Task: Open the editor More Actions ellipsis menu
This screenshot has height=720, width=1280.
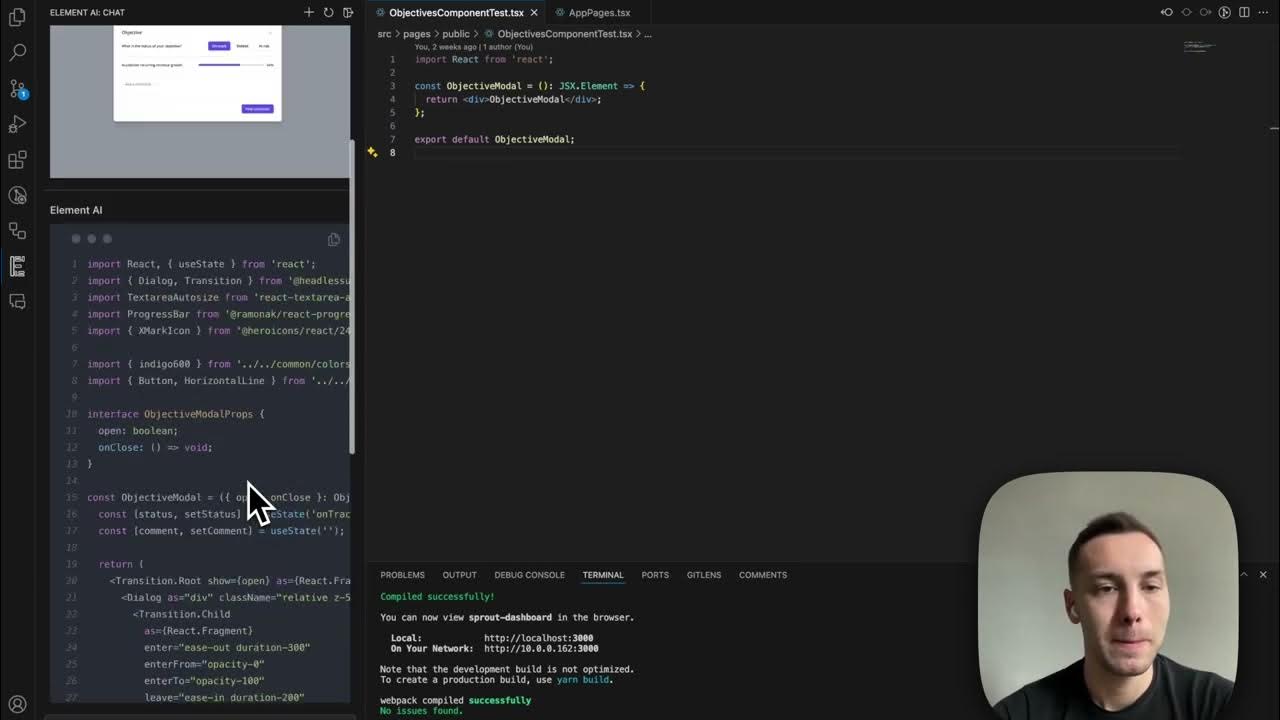Action: click(x=1263, y=12)
